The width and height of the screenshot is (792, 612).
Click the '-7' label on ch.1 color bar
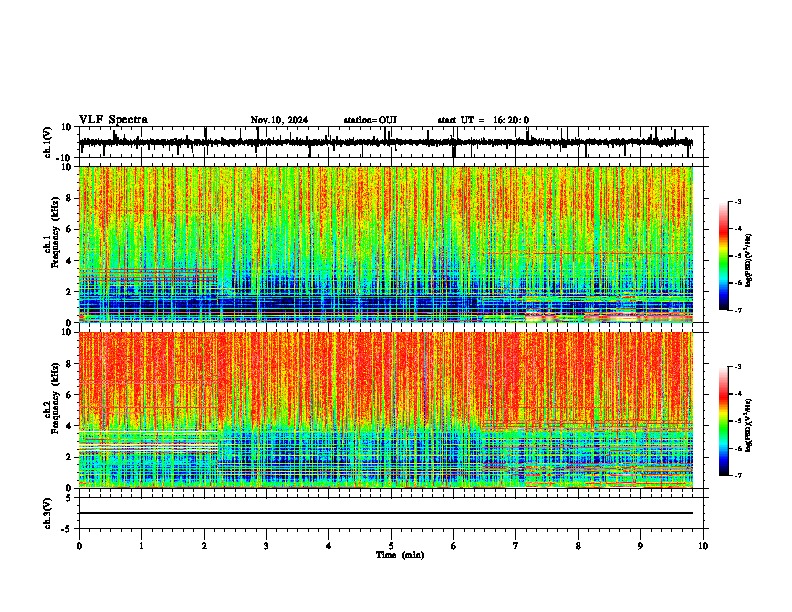pyautogui.click(x=738, y=310)
